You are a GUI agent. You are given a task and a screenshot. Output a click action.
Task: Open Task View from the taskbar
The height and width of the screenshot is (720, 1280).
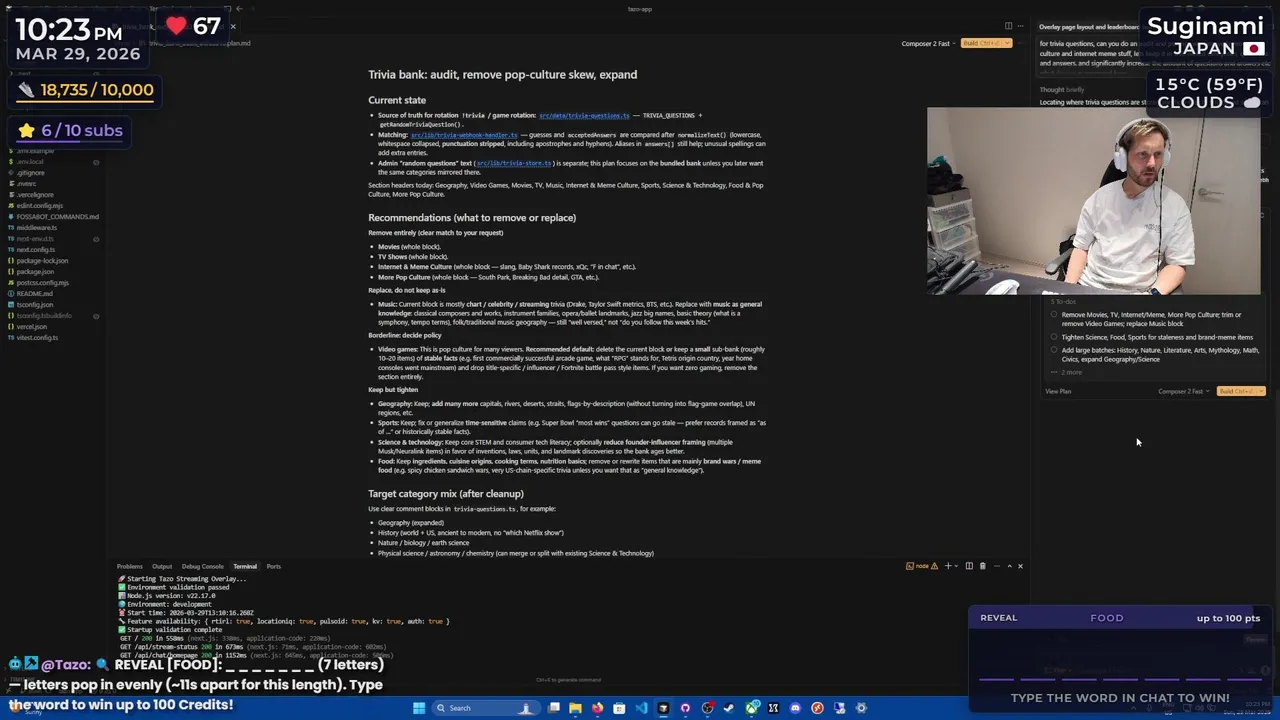click(x=553, y=708)
